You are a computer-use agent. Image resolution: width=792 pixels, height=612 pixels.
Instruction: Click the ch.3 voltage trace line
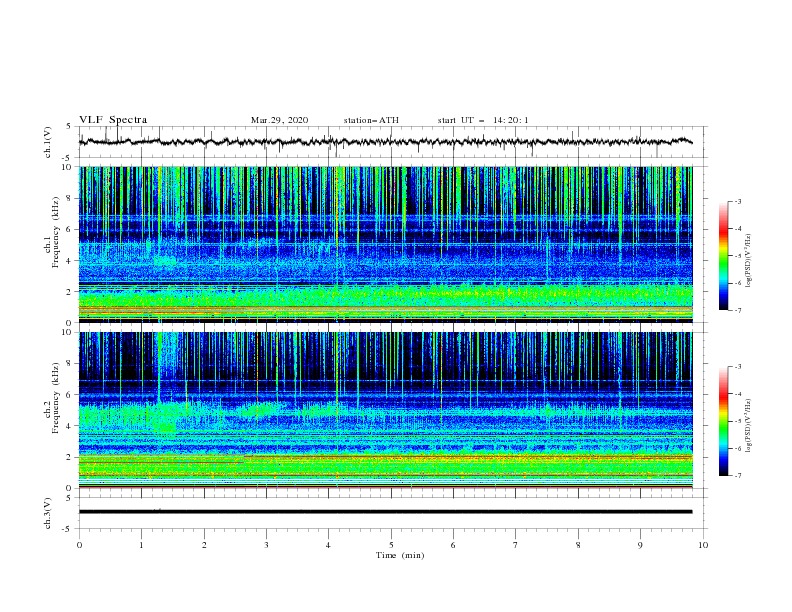[x=385, y=512]
